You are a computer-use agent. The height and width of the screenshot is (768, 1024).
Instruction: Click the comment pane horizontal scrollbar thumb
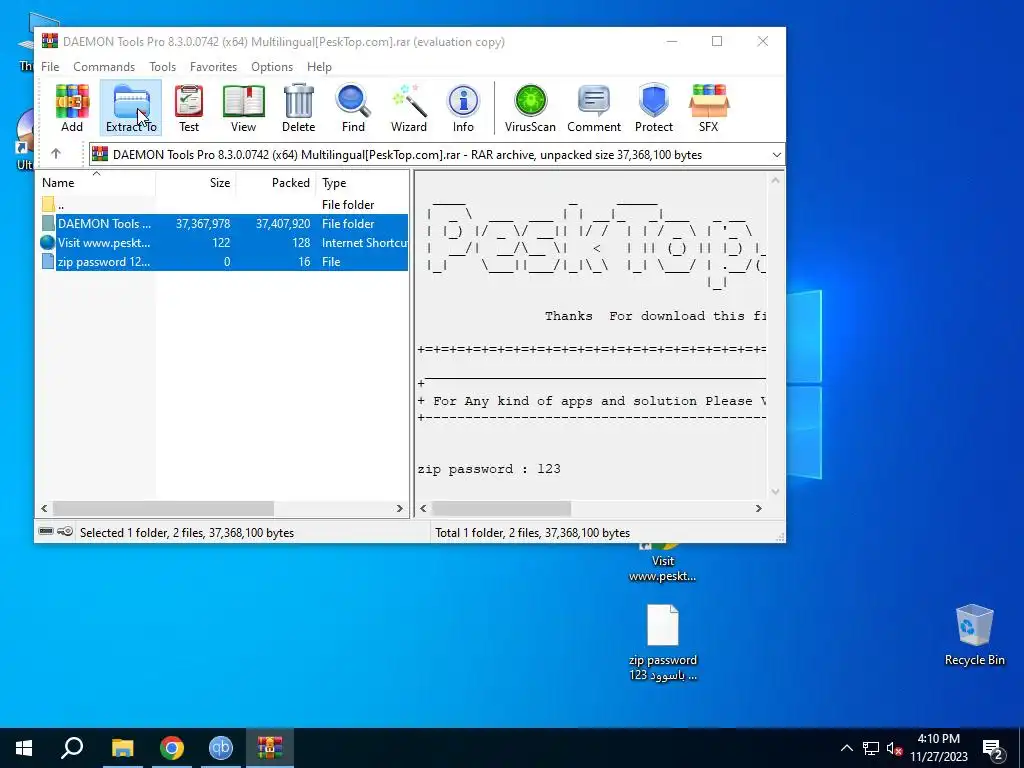click(502, 508)
